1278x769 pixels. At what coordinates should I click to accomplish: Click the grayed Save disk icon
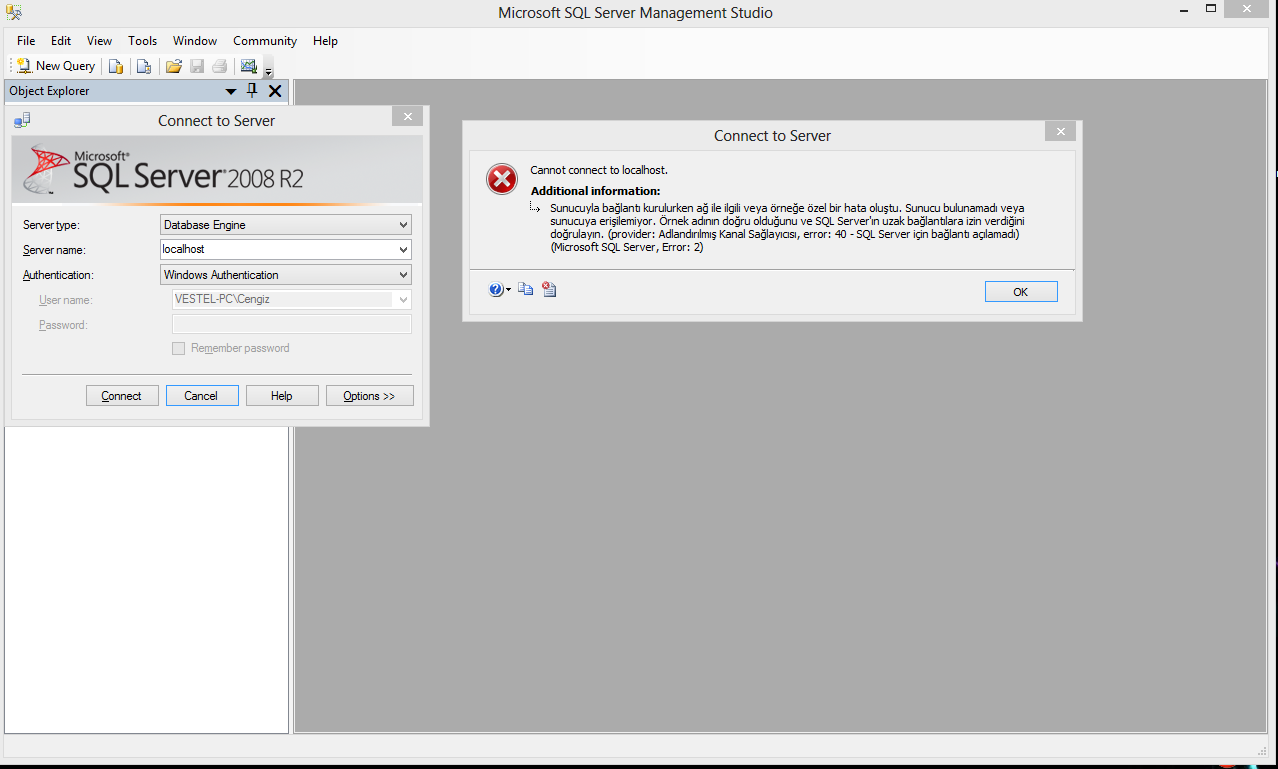tap(197, 67)
